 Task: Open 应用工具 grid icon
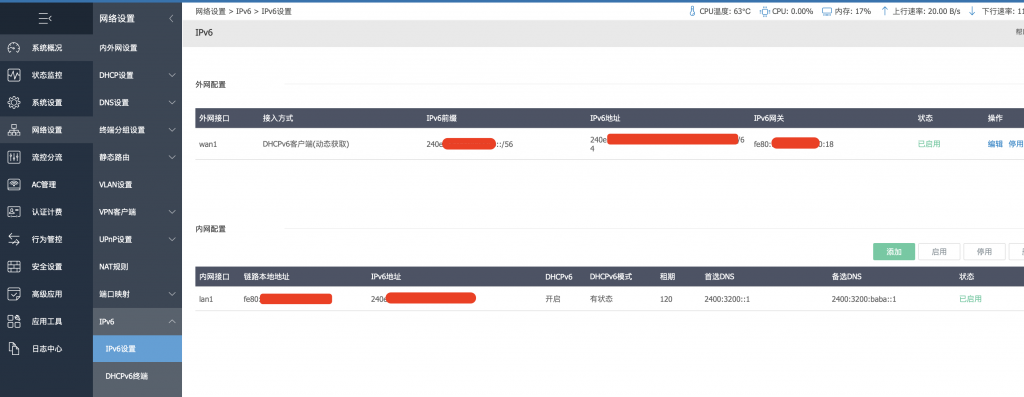coord(14,321)
